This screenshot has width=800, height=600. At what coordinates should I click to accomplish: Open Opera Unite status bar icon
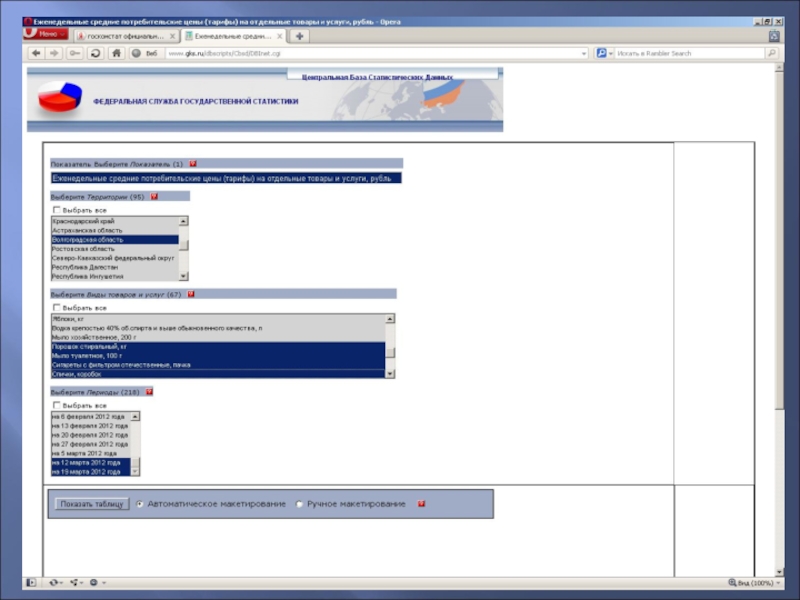tap(76, 582)
